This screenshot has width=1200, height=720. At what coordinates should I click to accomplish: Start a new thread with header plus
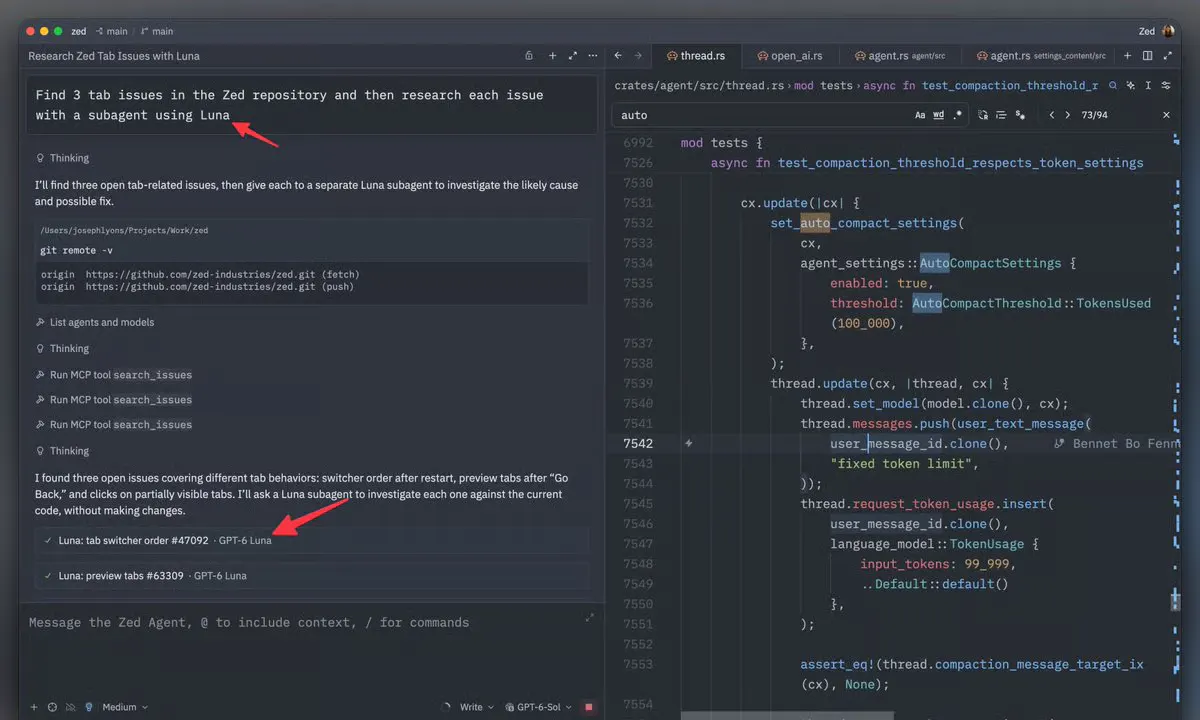tap(552, 56)
